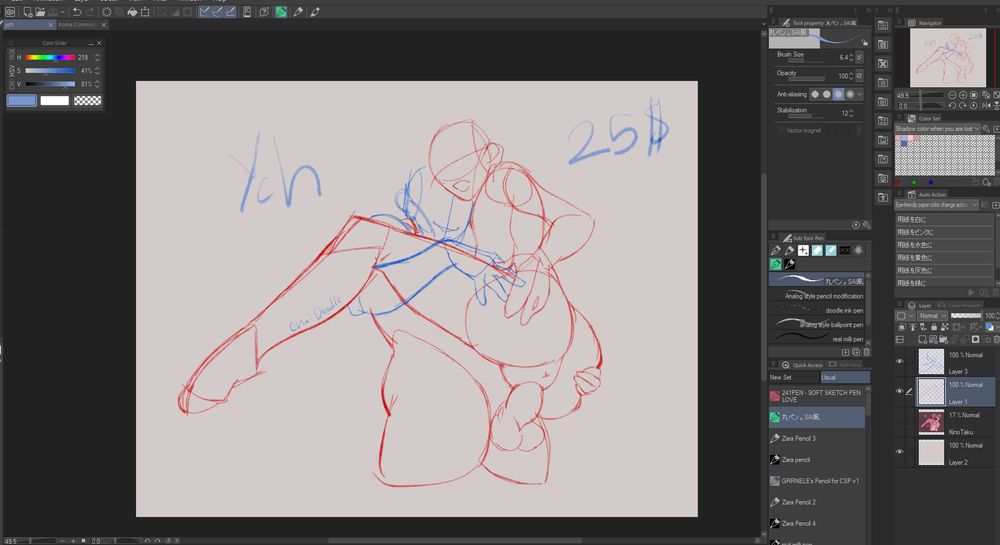Select the sparkle sub tool group icon

pos(803,251)
